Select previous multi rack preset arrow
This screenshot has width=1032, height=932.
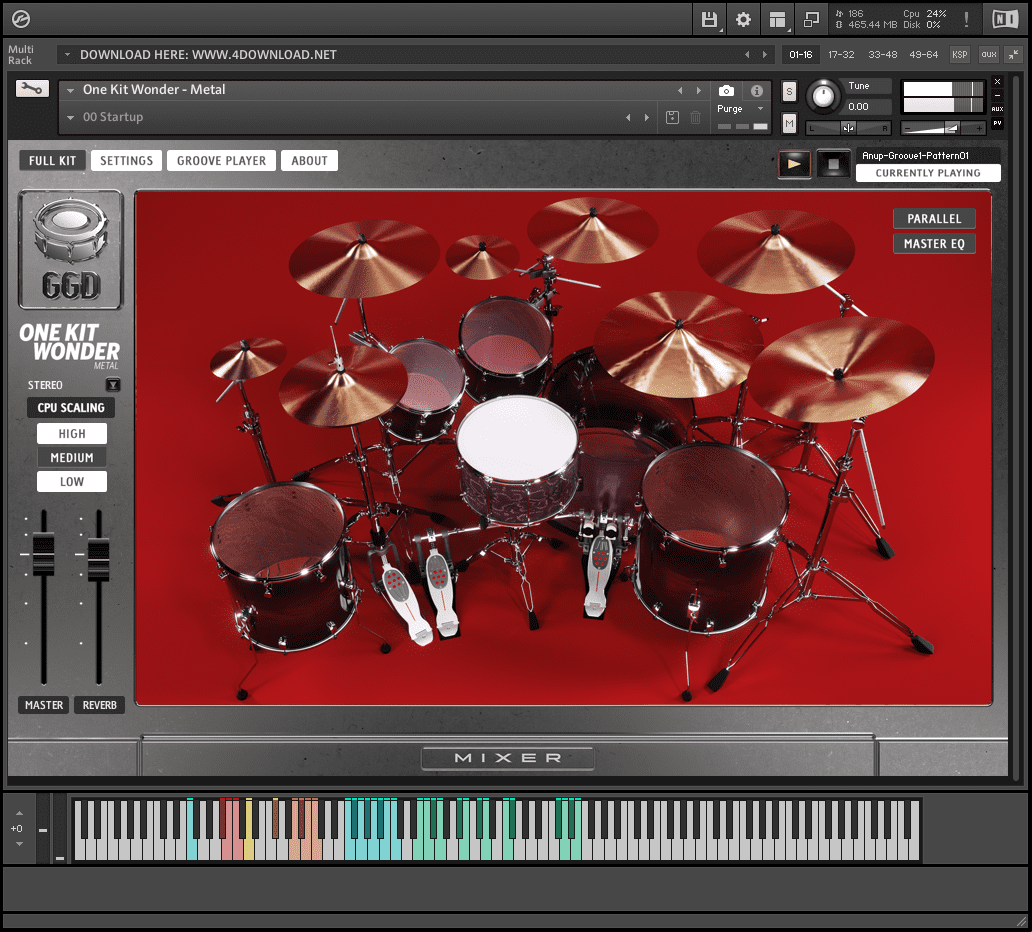click(x=747, y=55)
